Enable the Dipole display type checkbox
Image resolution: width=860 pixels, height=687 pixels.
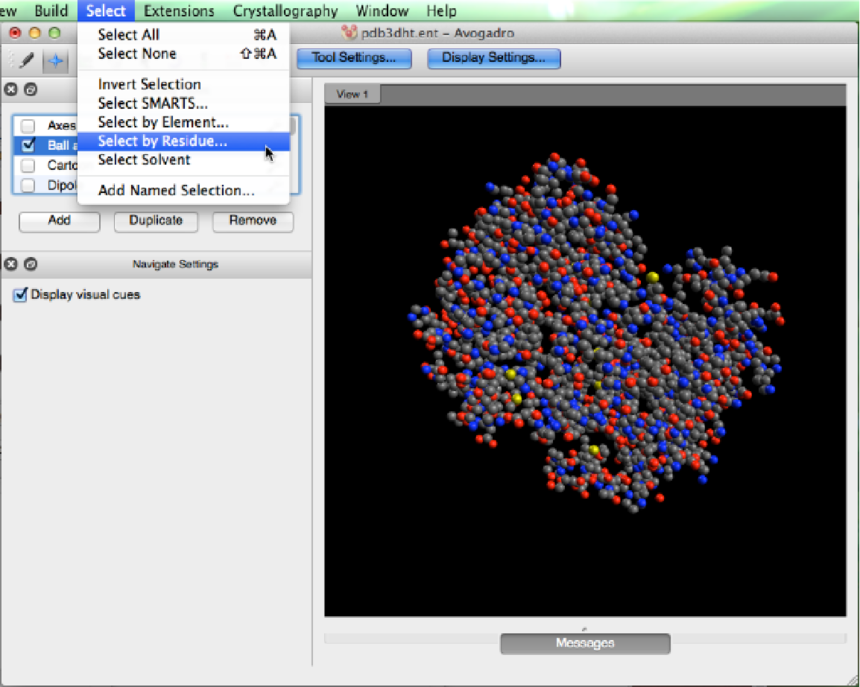pos(28,185)
